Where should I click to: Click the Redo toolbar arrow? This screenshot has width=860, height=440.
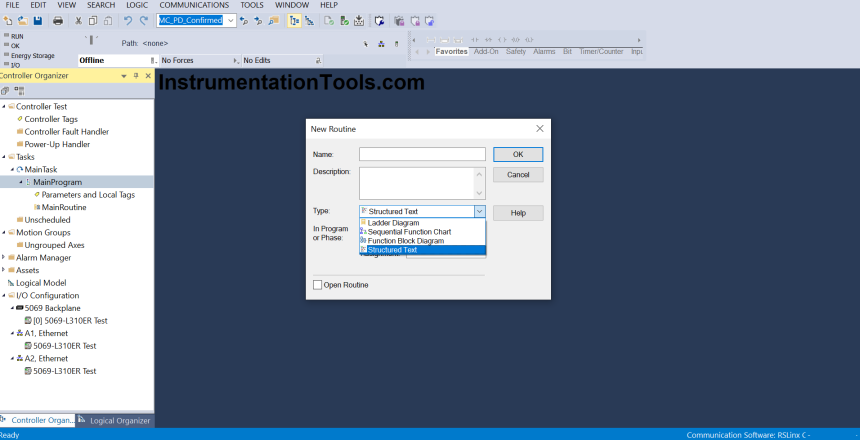coord(144,21)
